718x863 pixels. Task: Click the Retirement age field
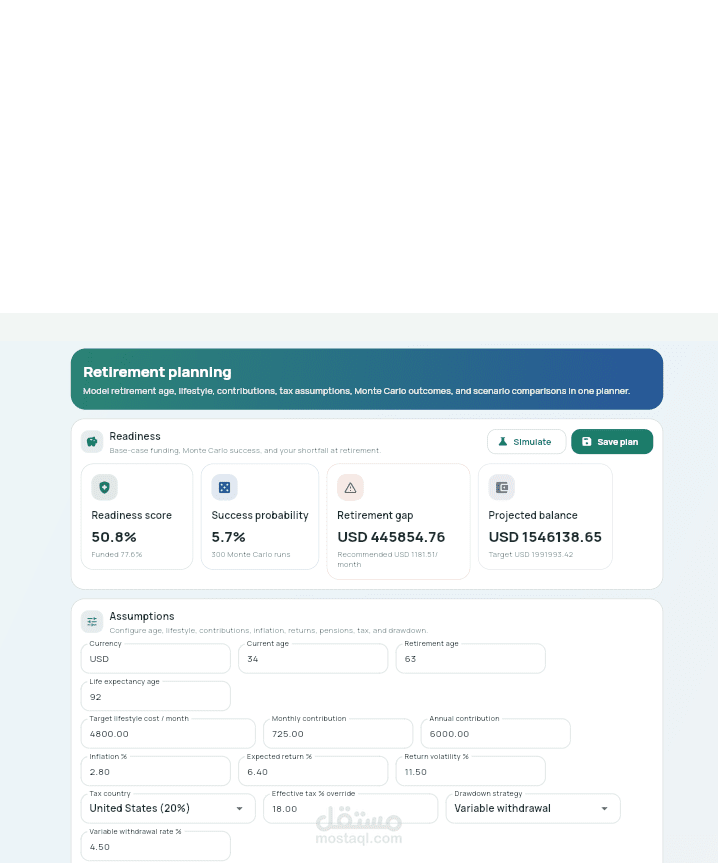point(470,659)
